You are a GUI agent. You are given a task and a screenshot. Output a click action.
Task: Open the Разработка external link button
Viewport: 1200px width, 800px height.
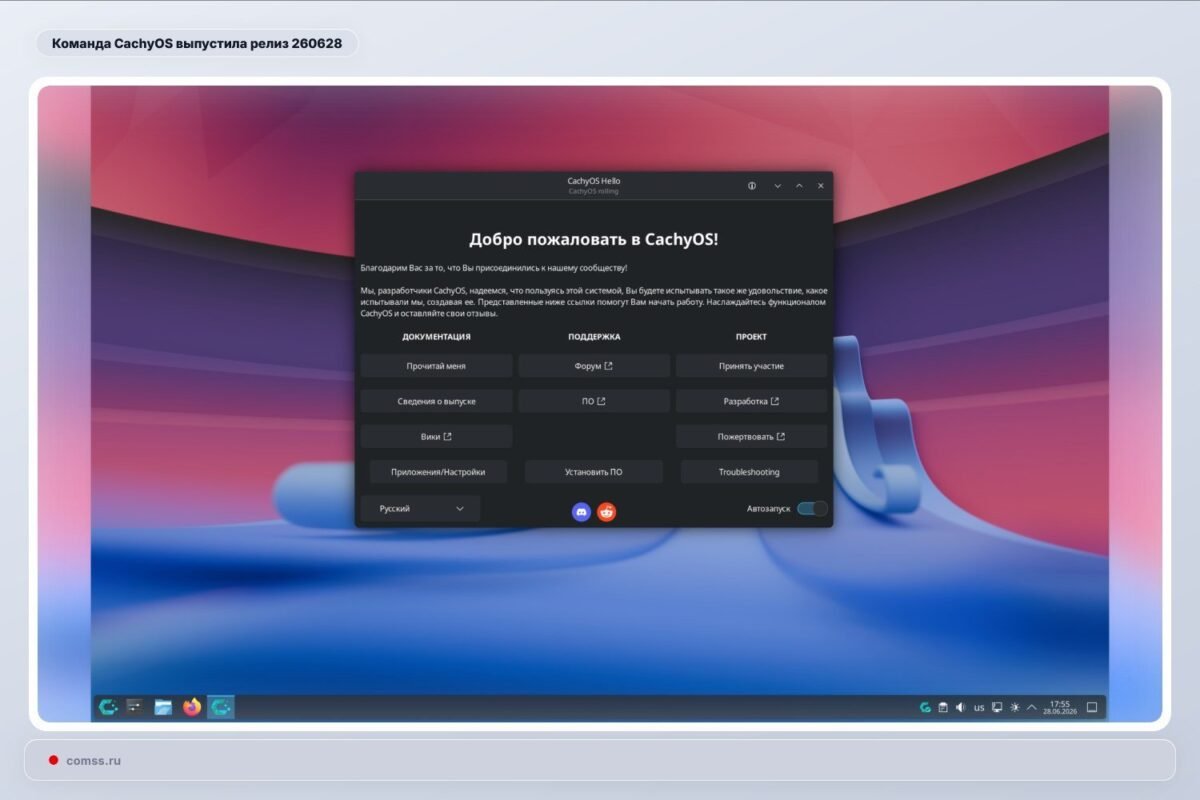(751, 401)
